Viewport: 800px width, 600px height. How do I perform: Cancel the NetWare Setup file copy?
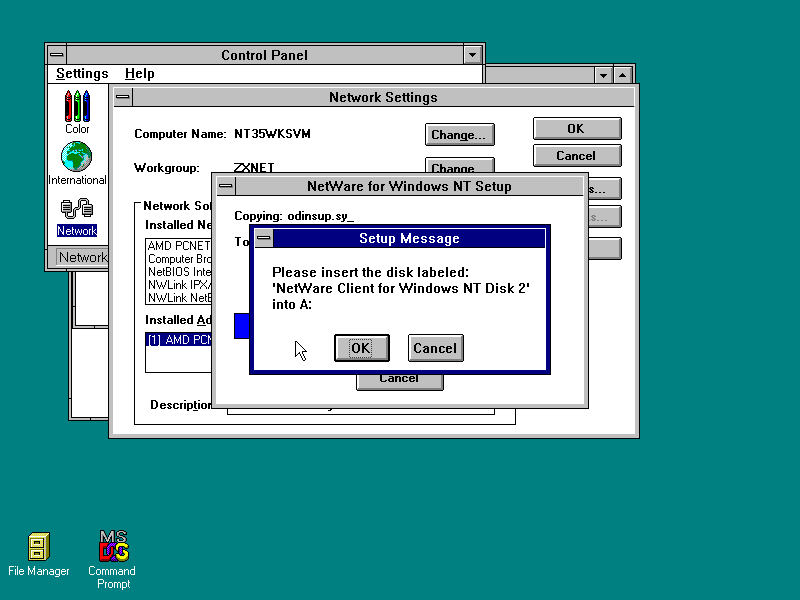click(x=399, y=382)
